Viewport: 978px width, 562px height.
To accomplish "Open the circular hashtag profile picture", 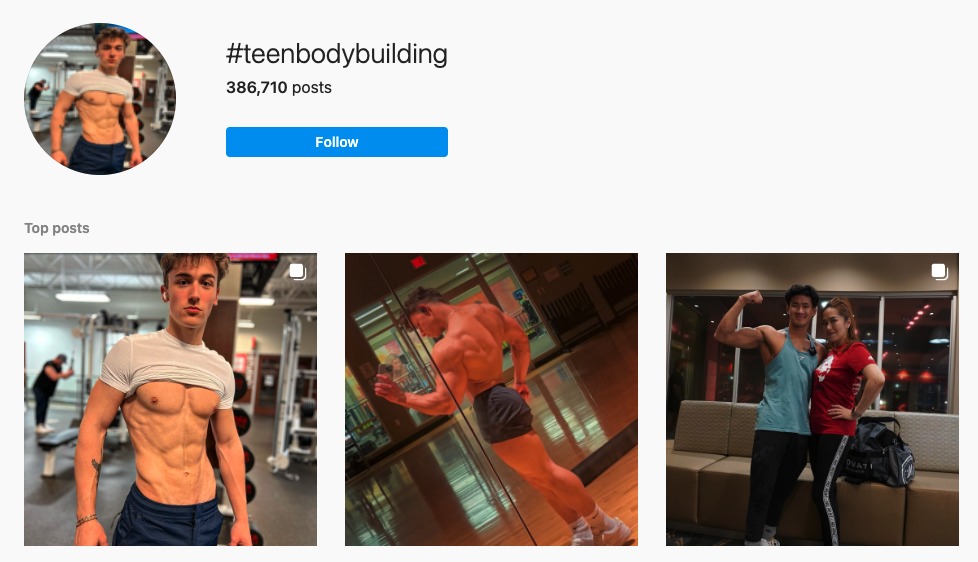I will [100, 99].
